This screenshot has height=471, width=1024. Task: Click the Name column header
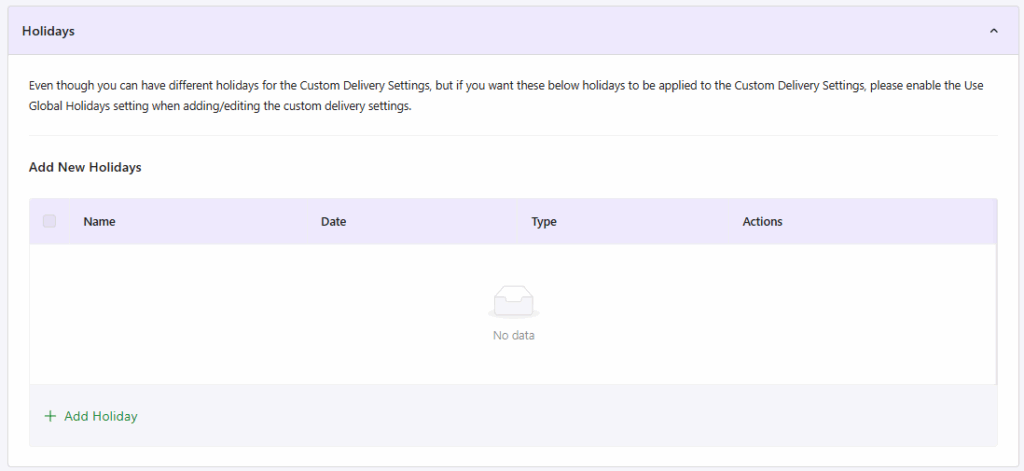click(99, 221)
